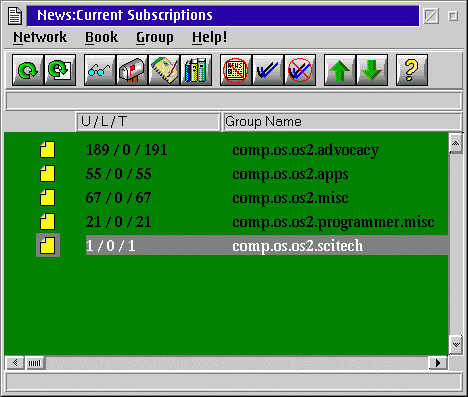Click the blue double checkmark icon
The image size is (468, 397).
pyautogui.click(x=268, y=70)
